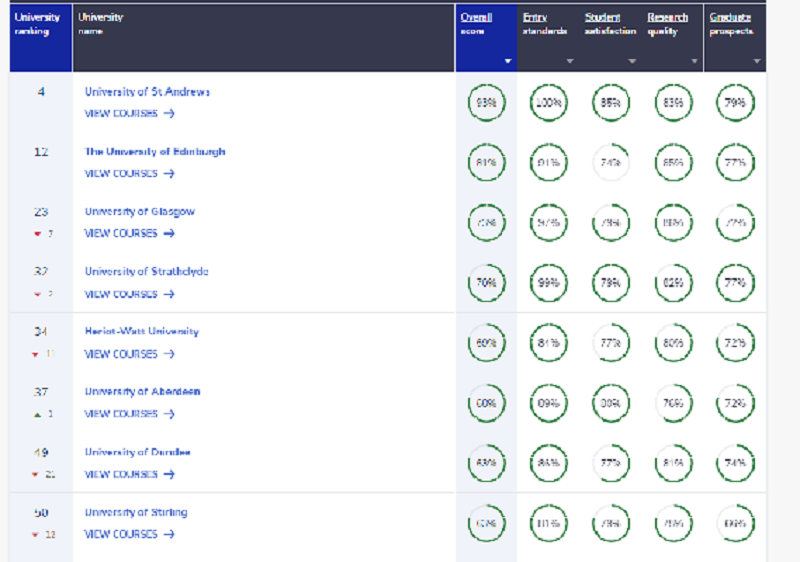Click St Andrews entry standards circle 100%

coord(548,103)
